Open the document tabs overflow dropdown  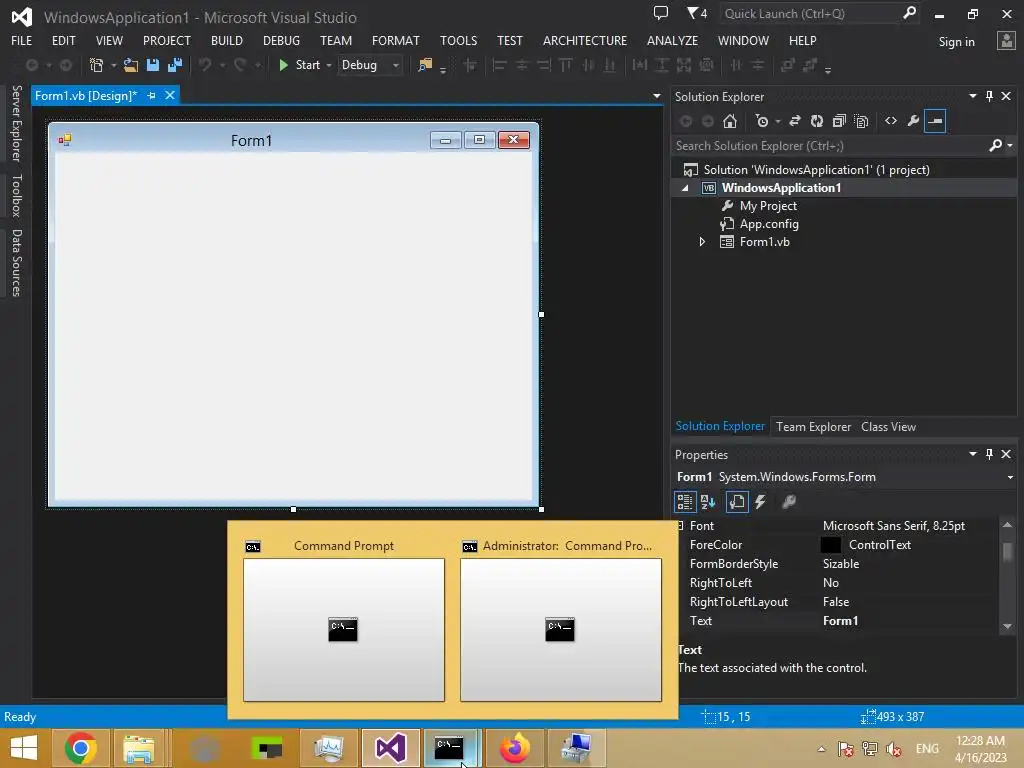click(656, 96)
